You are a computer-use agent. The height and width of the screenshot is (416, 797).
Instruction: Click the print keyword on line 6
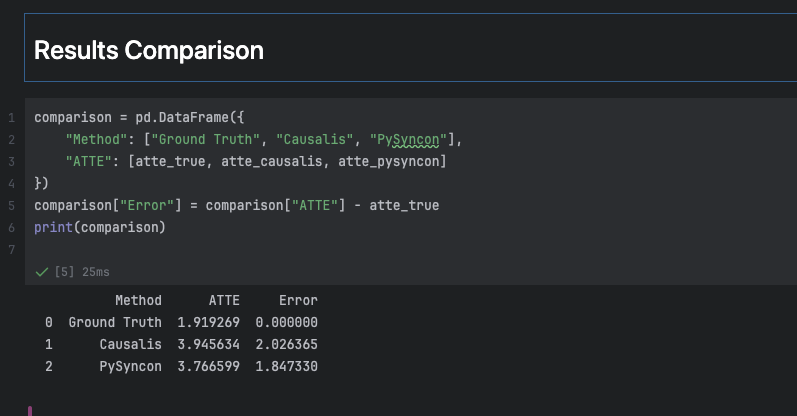(x=53, y=227)
